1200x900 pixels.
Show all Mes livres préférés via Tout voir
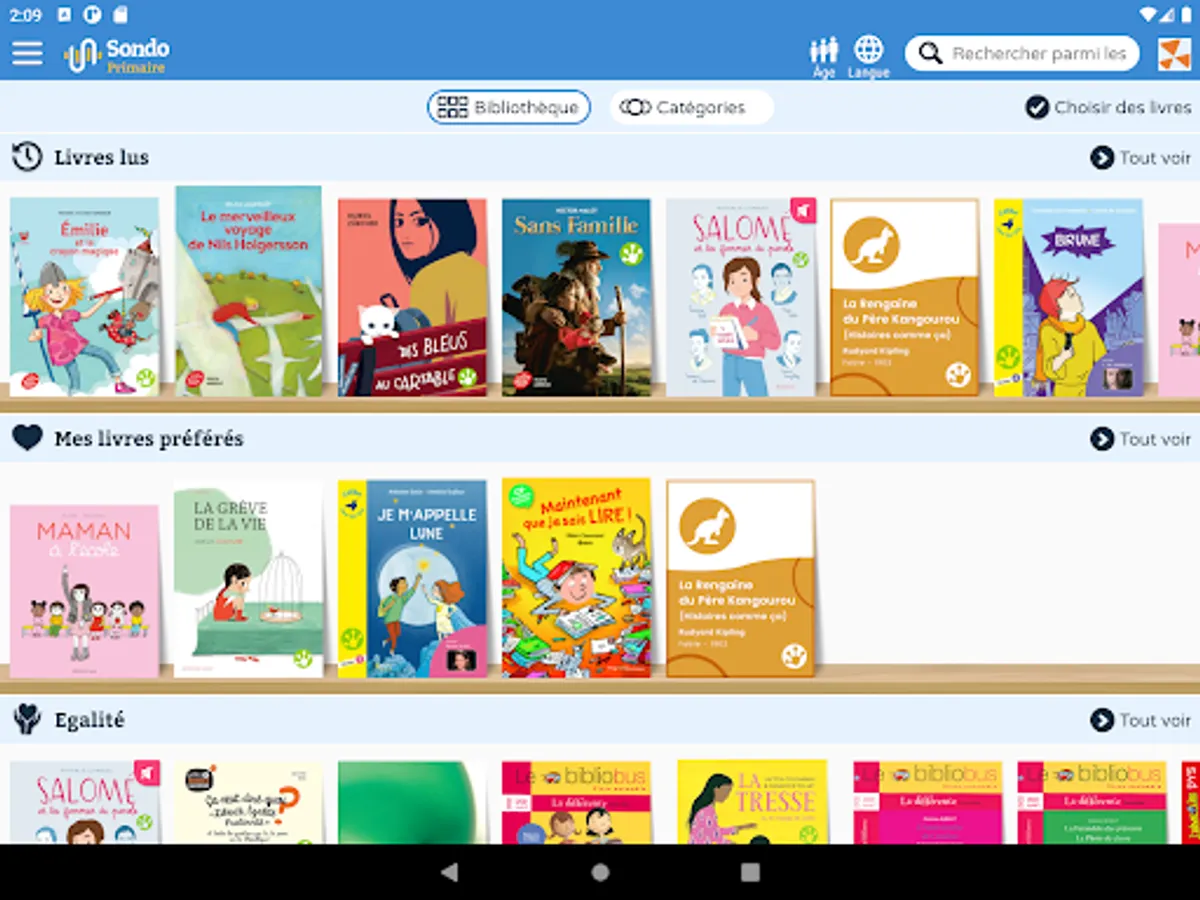(1141, 438)
